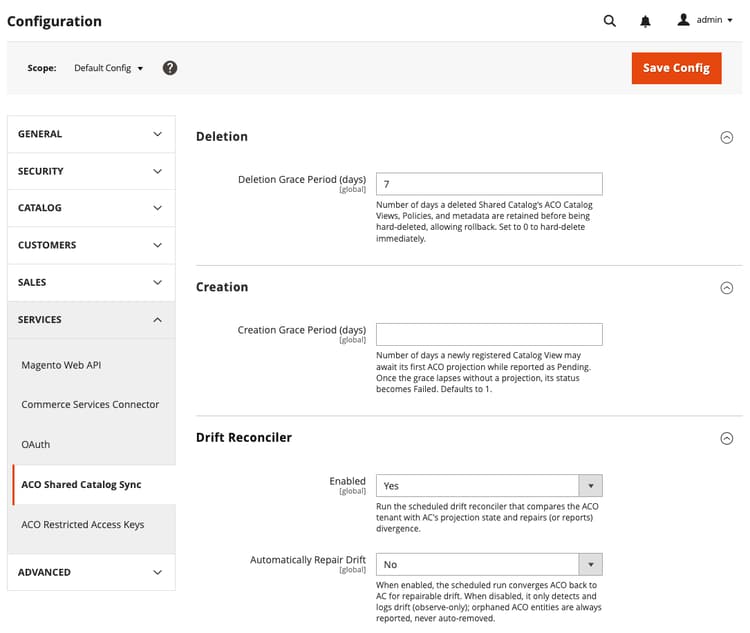
Task: Expand the GENERAL section
Action: (91, 134)
